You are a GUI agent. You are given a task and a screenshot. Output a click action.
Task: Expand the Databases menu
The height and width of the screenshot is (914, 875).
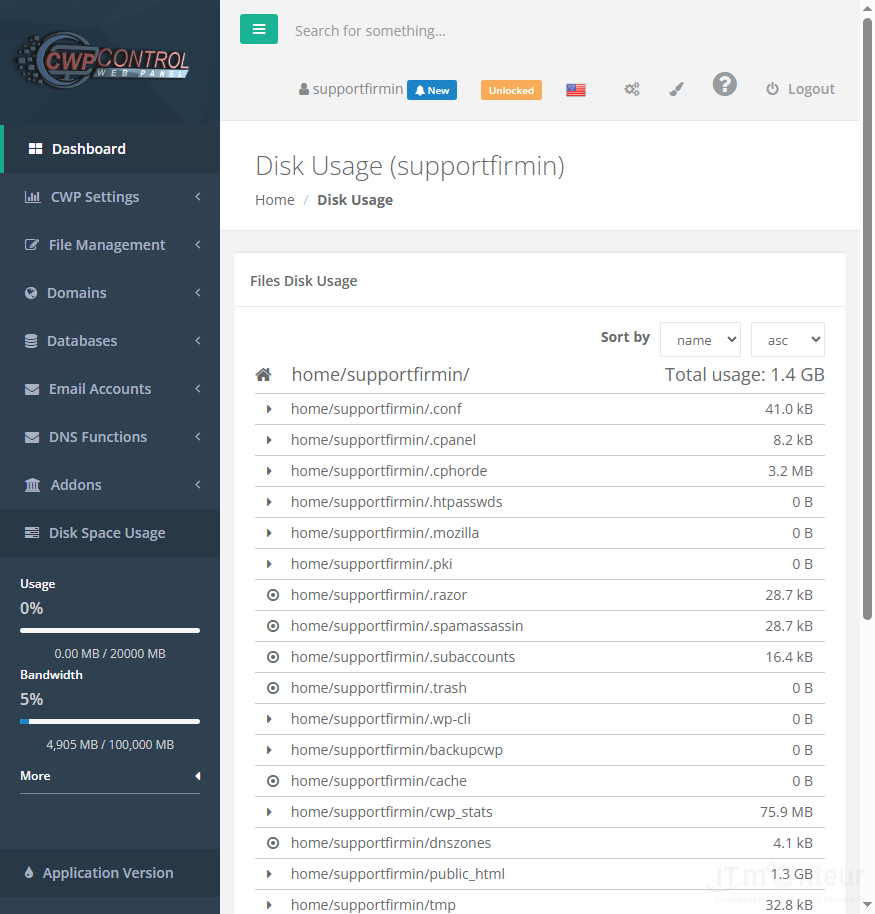point(110,341)
